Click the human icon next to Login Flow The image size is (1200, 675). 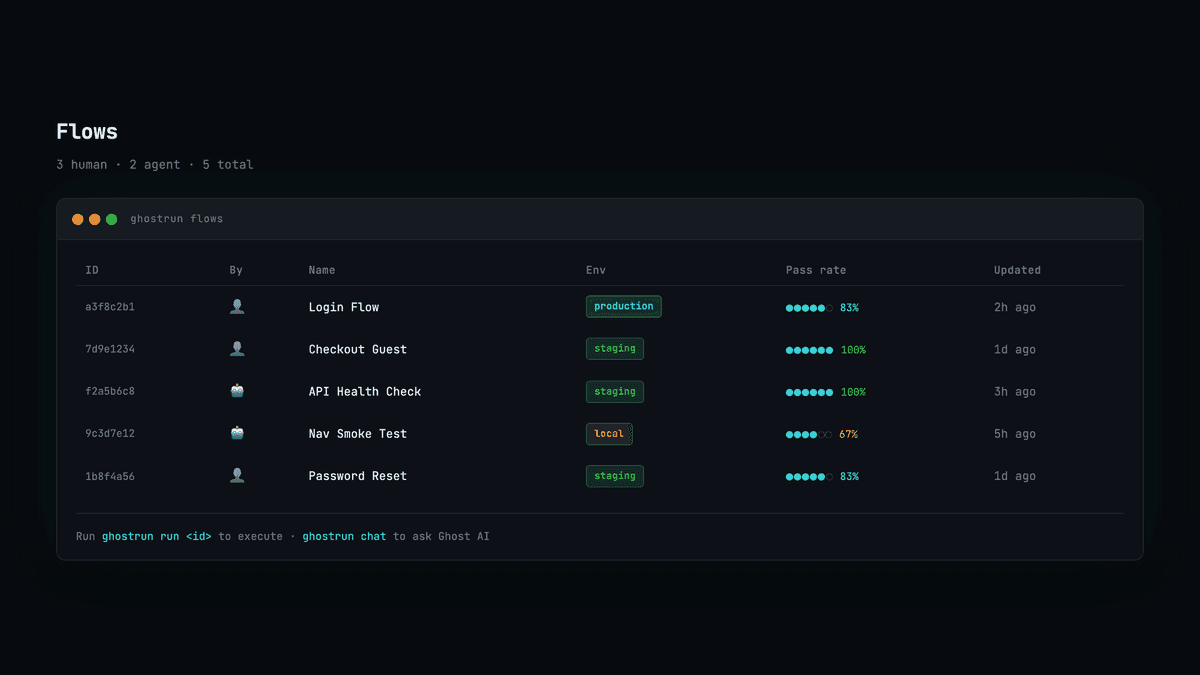[237, 306]
